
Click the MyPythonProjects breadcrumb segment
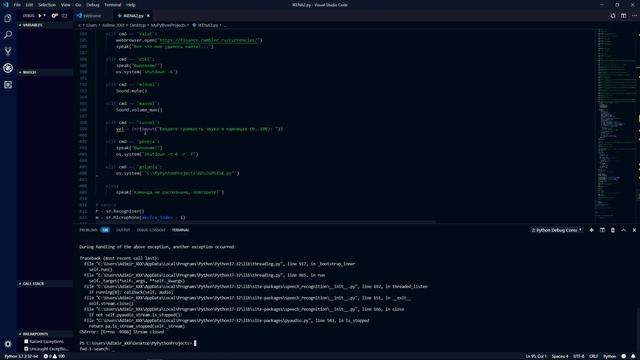tap(168, 25)
